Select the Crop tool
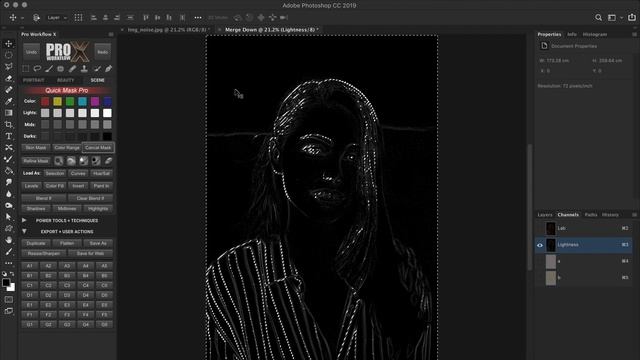This screenshot has height=360, width=640. (x=9, y=124)
